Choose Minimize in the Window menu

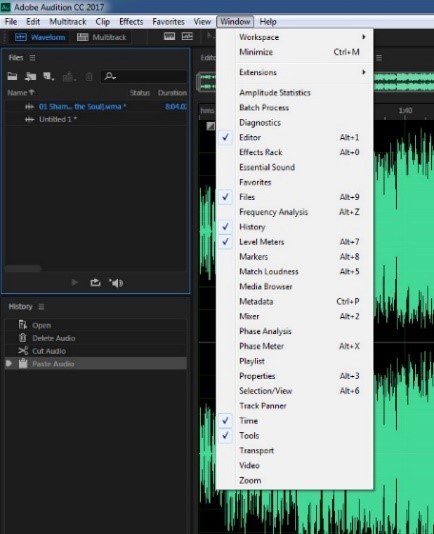[x=294, y=52]
